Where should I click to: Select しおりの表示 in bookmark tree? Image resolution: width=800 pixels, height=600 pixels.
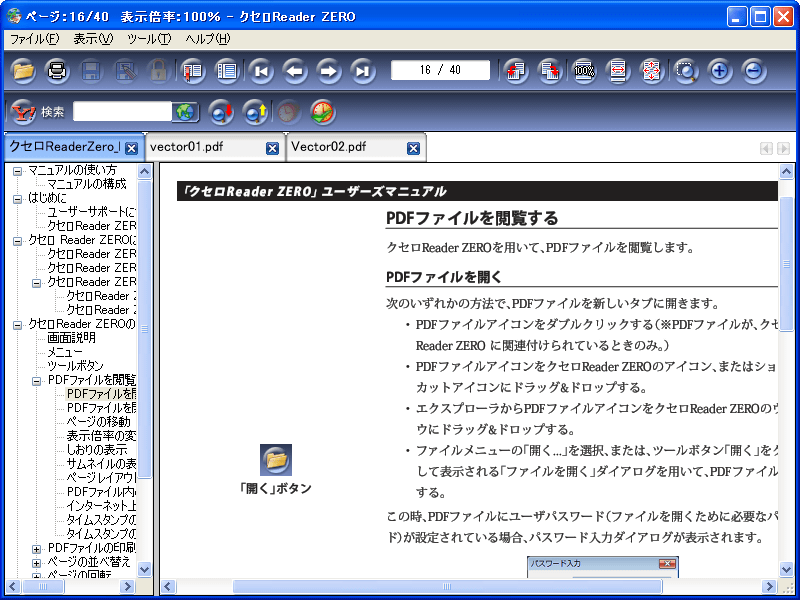point(97,450)
